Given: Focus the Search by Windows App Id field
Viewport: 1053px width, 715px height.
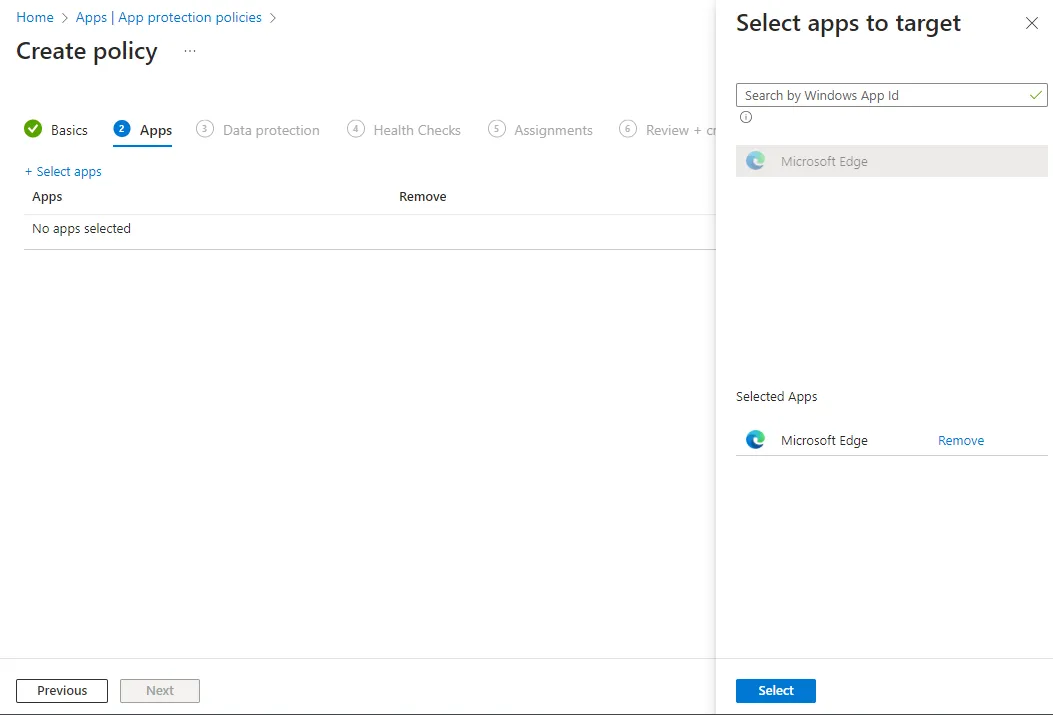Looking at the screenshot, I should pyautogui.click(x=880, y=95).
